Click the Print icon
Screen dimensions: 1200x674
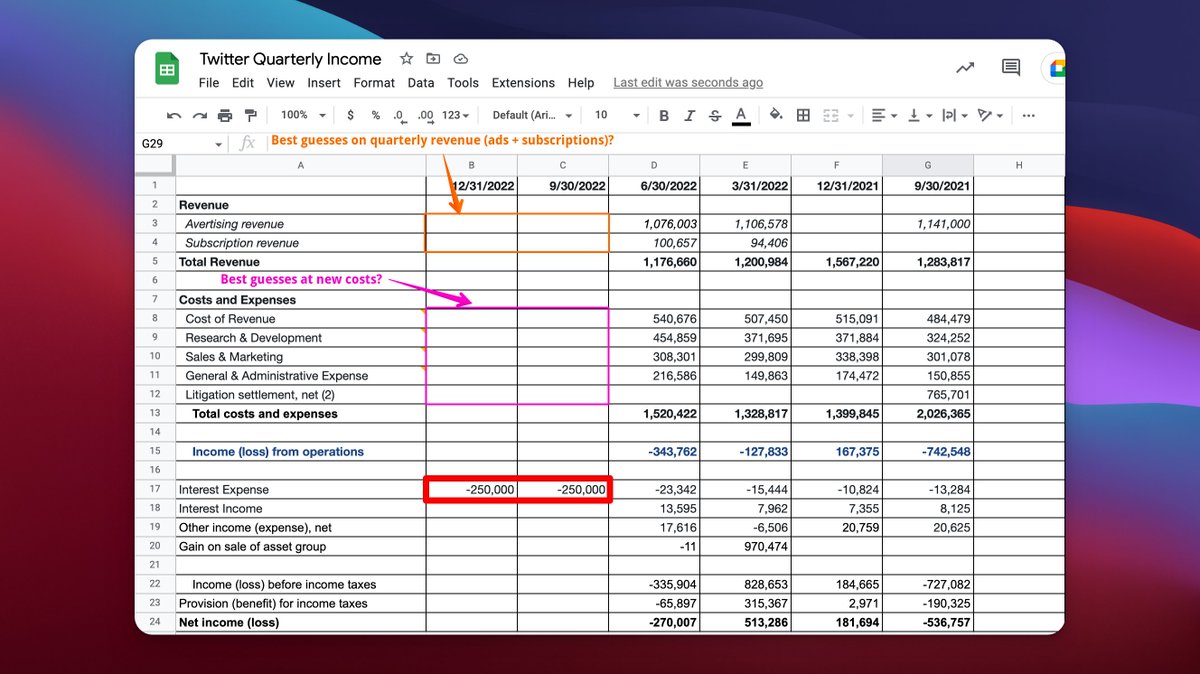pos(225,116)
